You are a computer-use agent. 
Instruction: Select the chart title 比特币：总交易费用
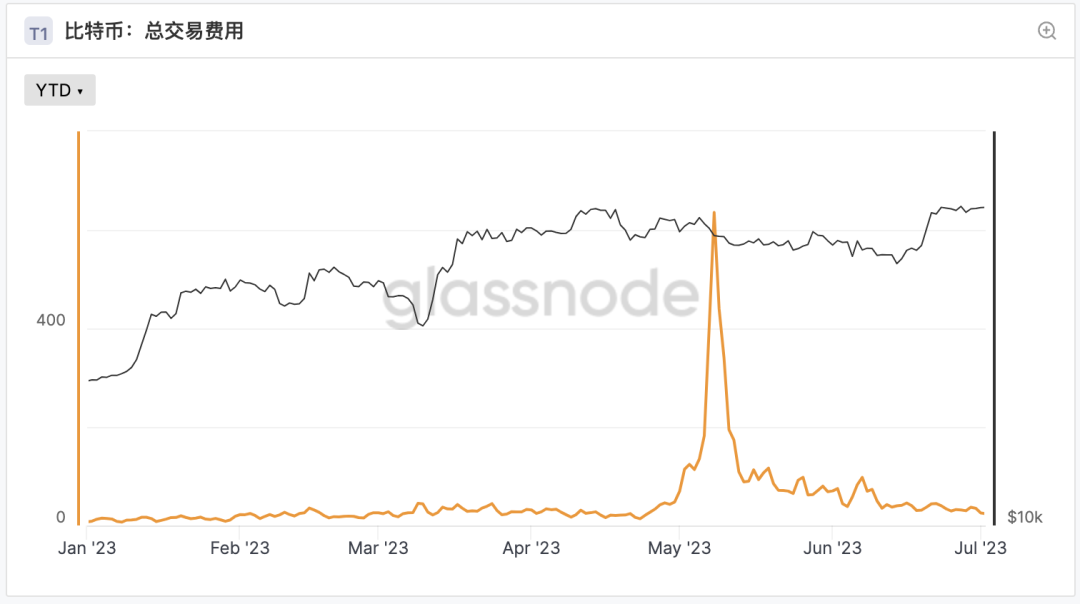tap(161, 32)
